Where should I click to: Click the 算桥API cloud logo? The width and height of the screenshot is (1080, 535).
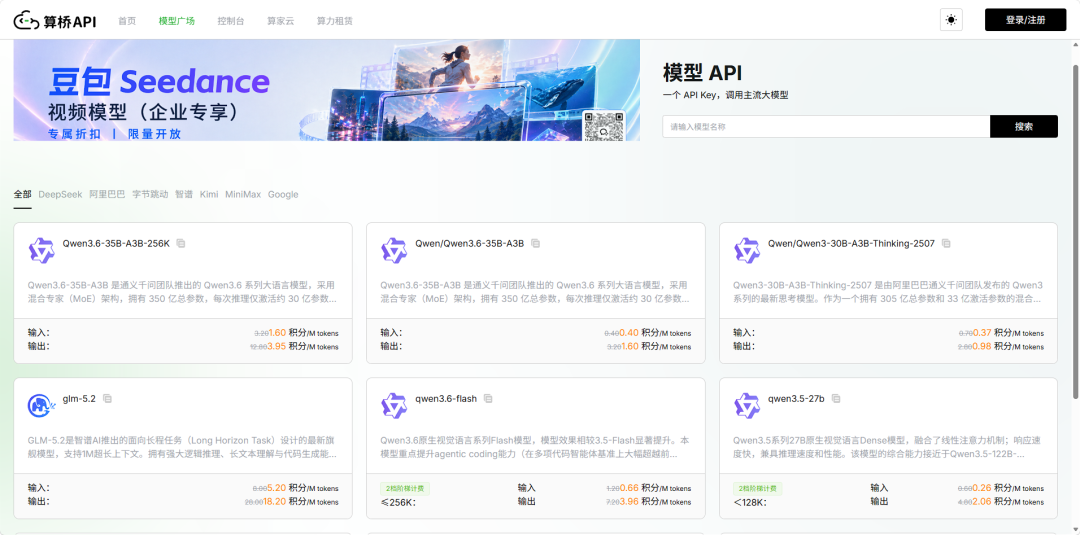(55, 21)
